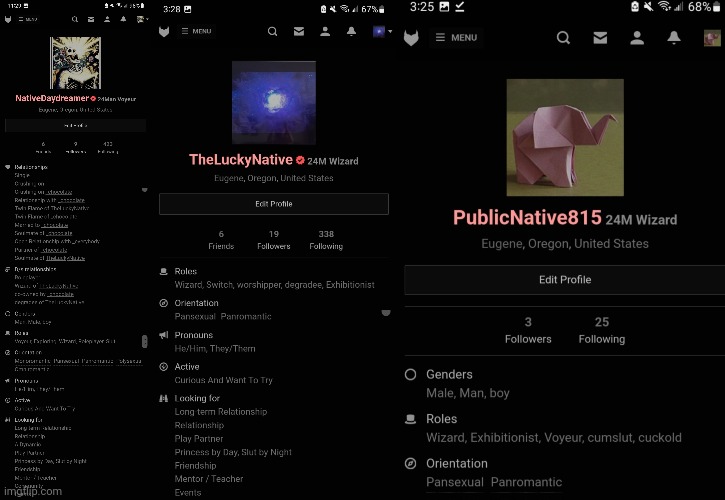
Task: Open the MENU hamburger above PublicNative815
Action: coord(456,38)
